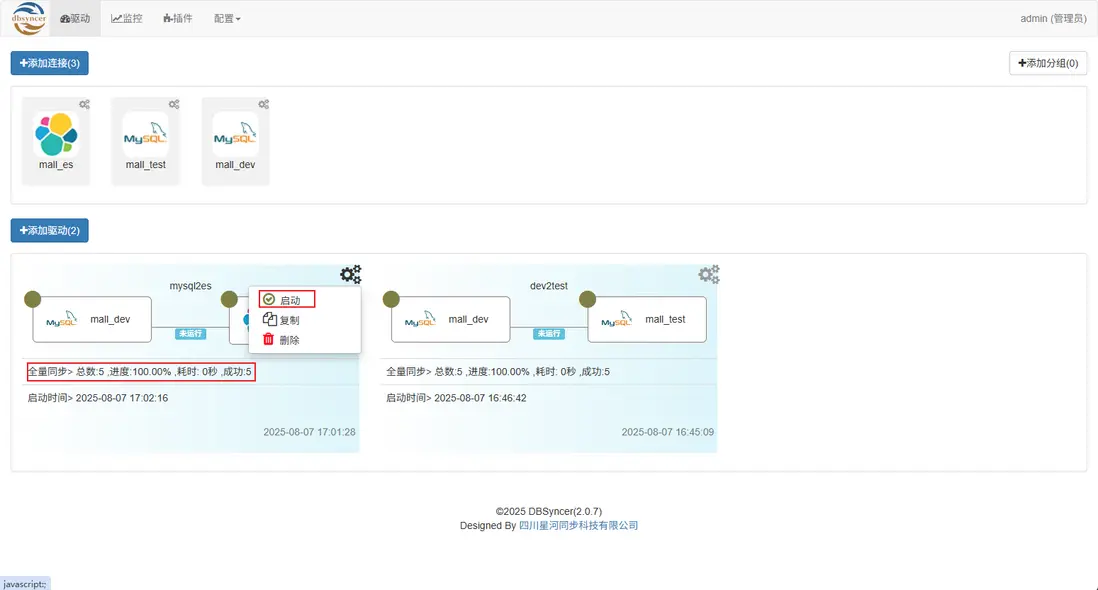Click the dbsyncer logo
Image resolution: width=1098 pixels, height=590 pixels.
pyautogui.click(x=29, y=18)
